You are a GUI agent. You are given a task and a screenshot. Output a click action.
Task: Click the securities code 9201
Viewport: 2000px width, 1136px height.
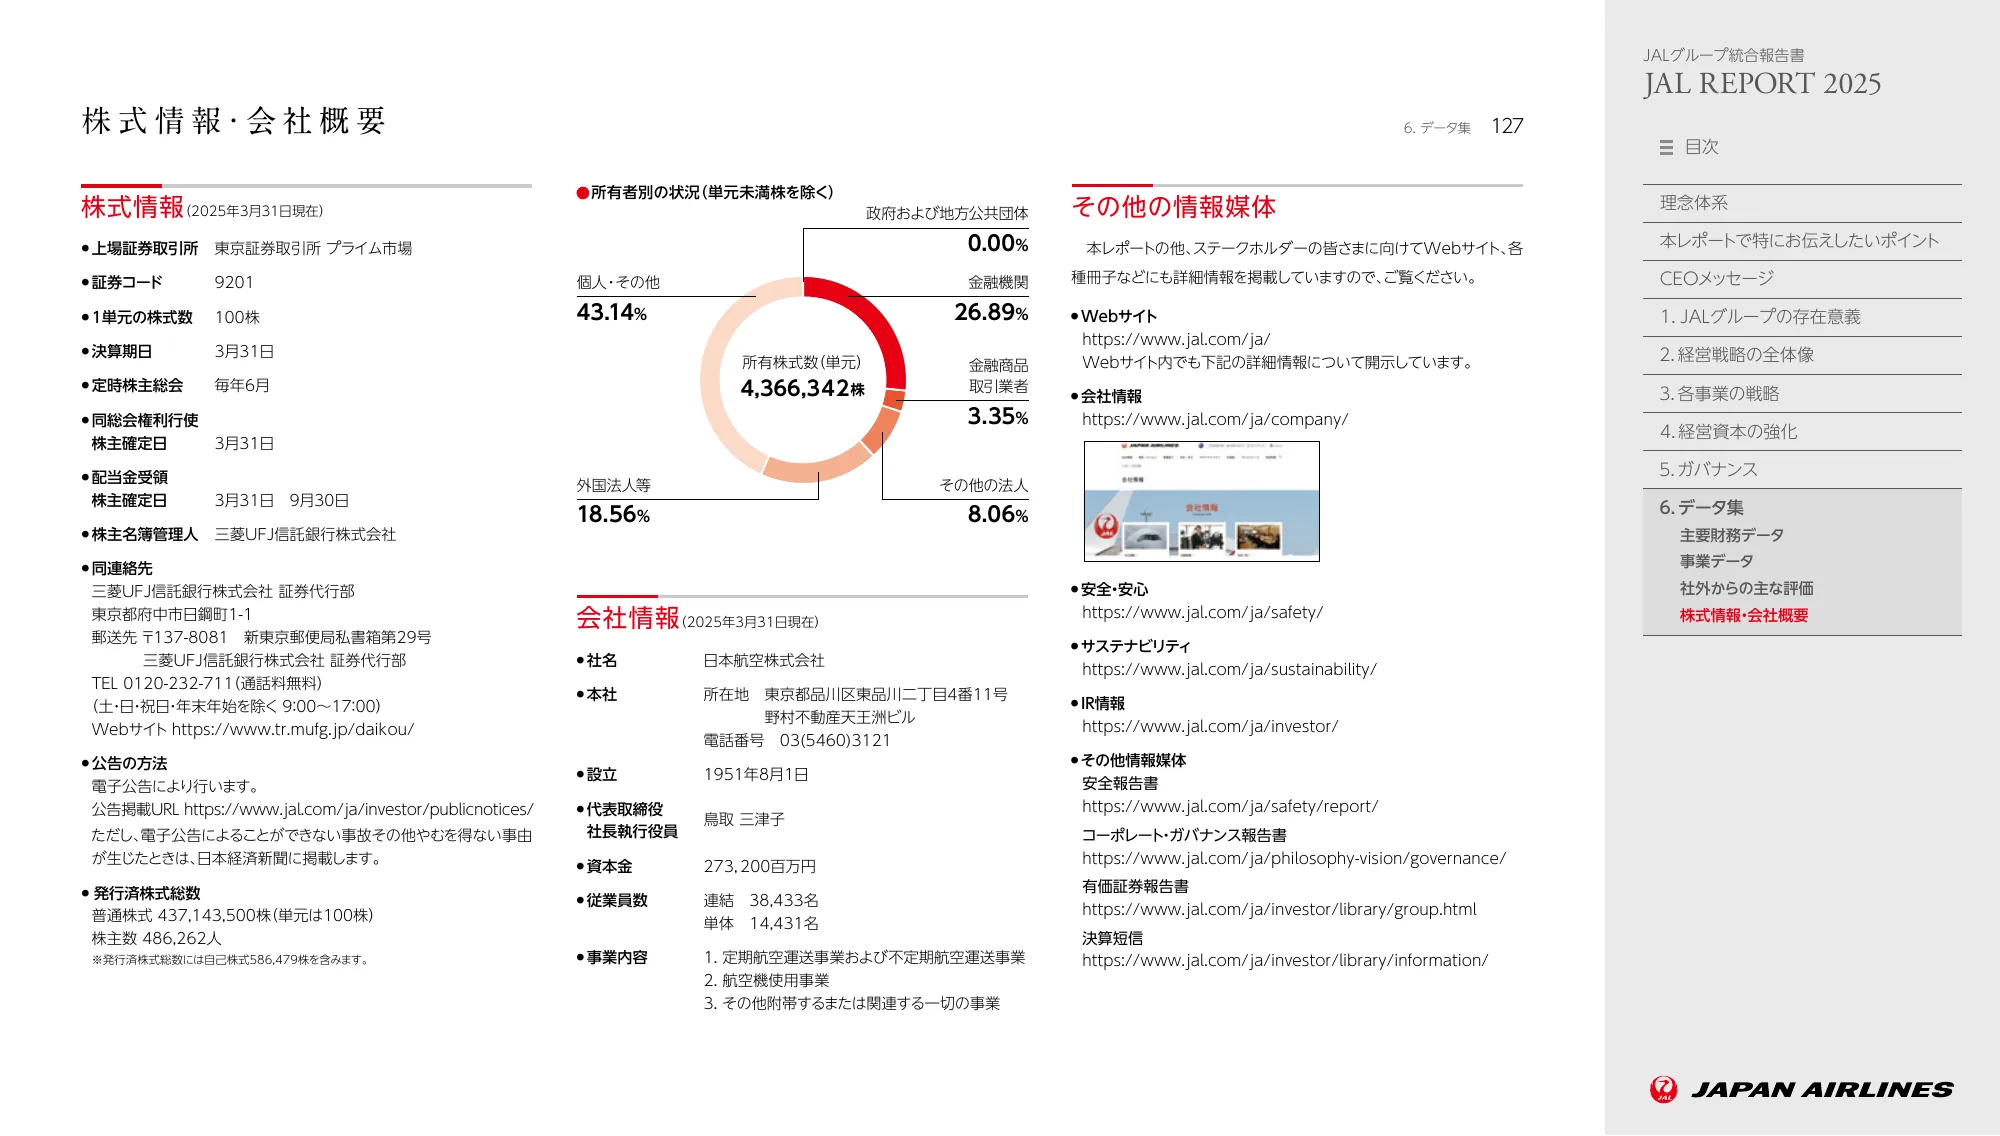pyautogui.click(x=234, y=283)
